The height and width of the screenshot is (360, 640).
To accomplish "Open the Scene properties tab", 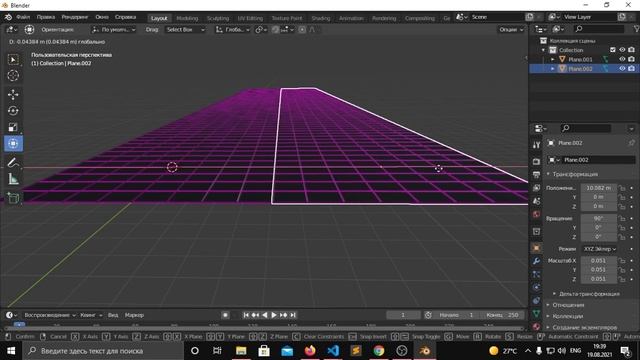I will (536, 201).
